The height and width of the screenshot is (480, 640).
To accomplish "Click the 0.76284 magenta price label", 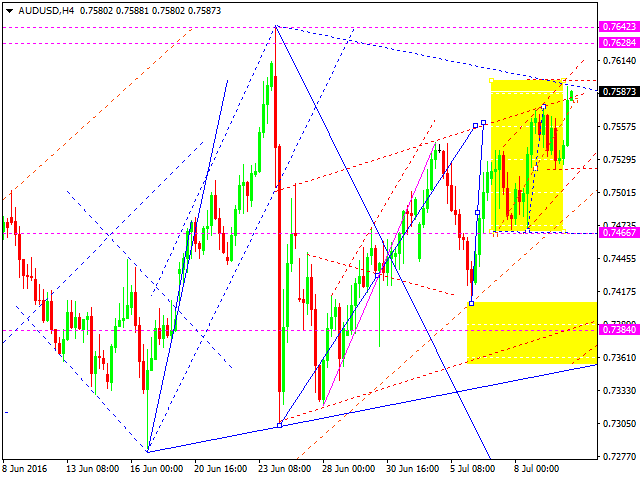I will (x=619, y=42).
